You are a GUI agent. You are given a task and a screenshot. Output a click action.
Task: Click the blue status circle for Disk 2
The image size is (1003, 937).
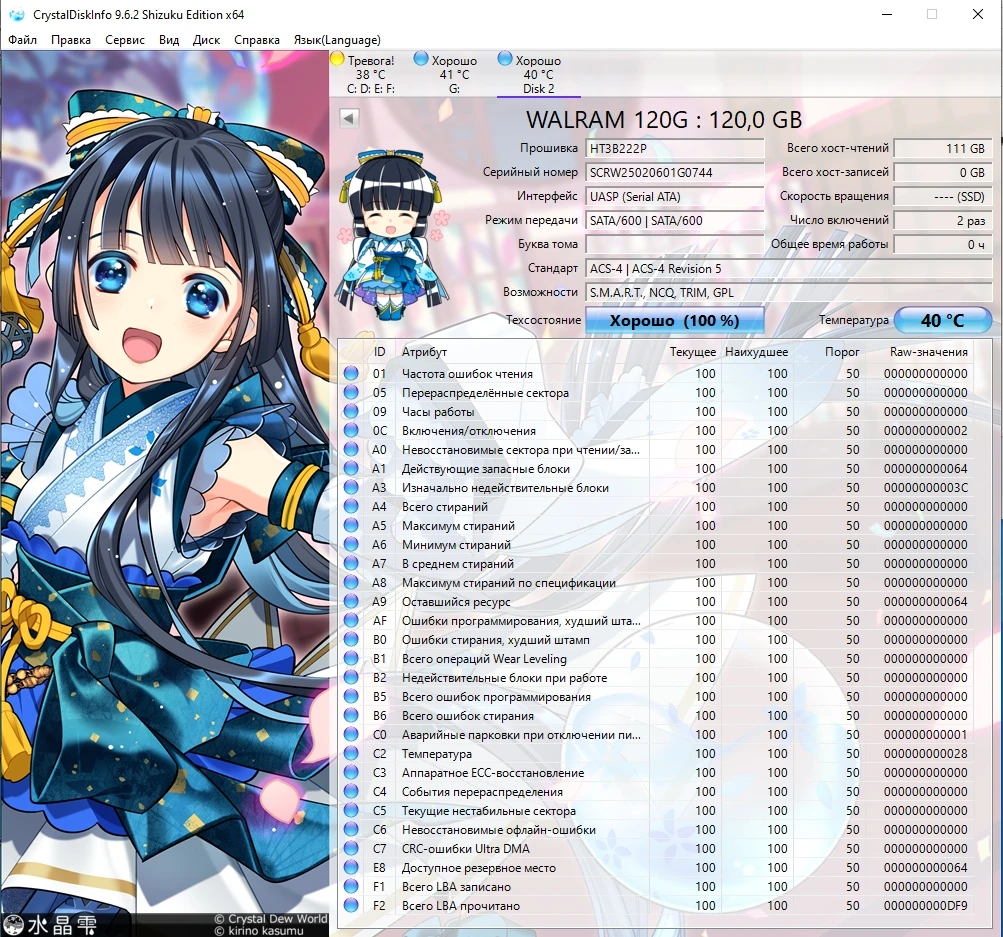point(505,59)
